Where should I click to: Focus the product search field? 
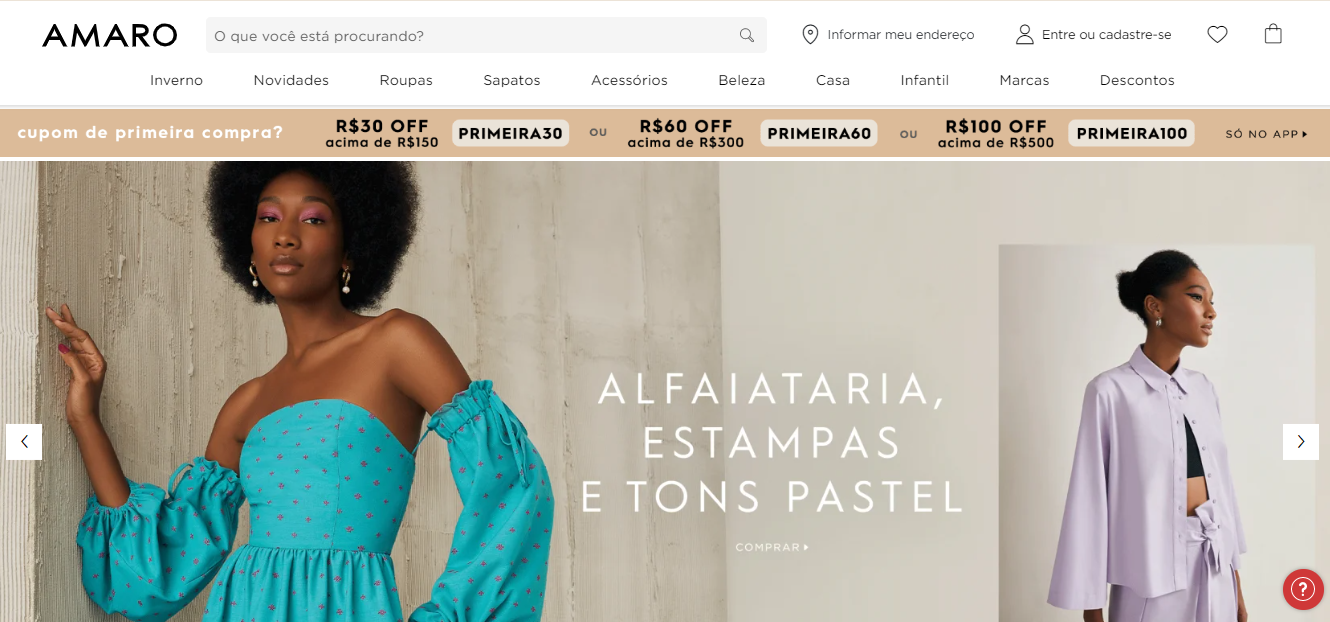pyautogui.click(x=486, y=35)
